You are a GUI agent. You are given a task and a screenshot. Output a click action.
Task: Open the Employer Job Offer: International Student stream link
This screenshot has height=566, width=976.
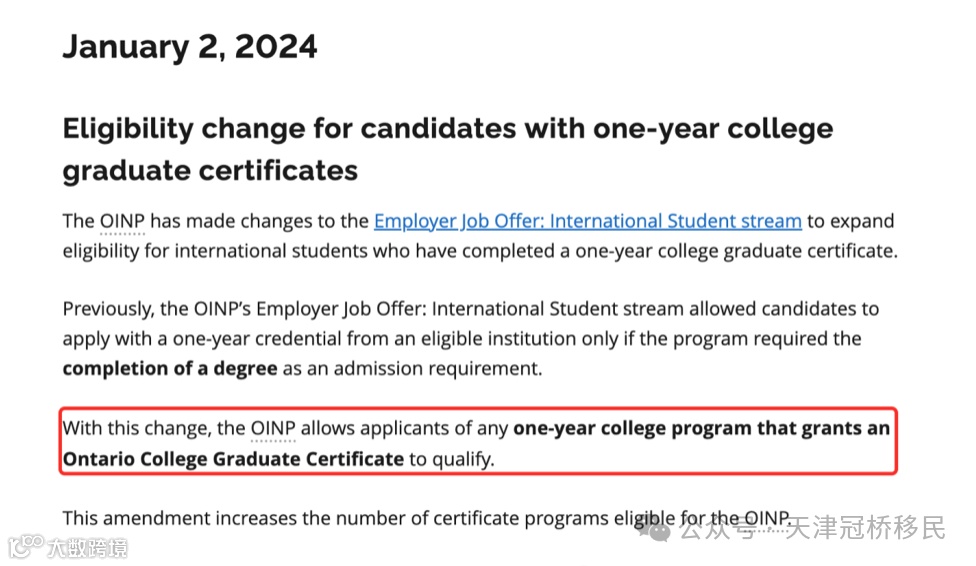(587, 221)
